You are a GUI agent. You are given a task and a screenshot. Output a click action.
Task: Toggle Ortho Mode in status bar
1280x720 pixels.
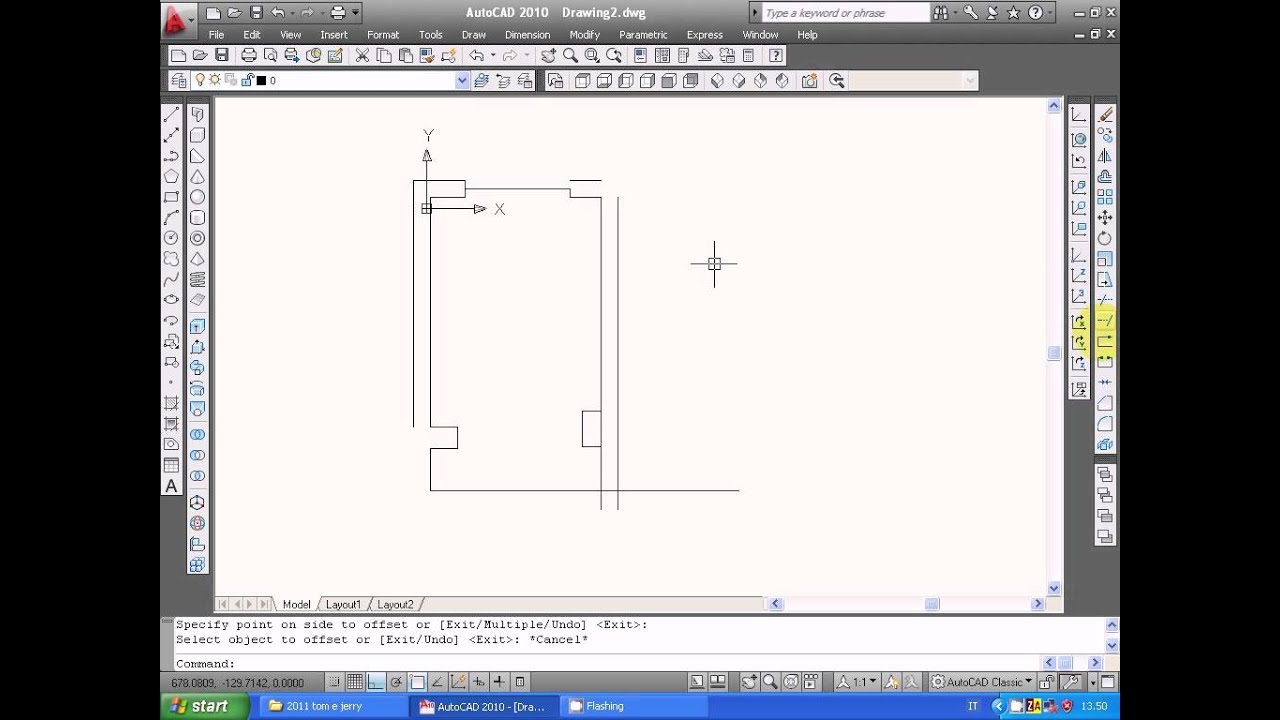(x=375, y=682)
